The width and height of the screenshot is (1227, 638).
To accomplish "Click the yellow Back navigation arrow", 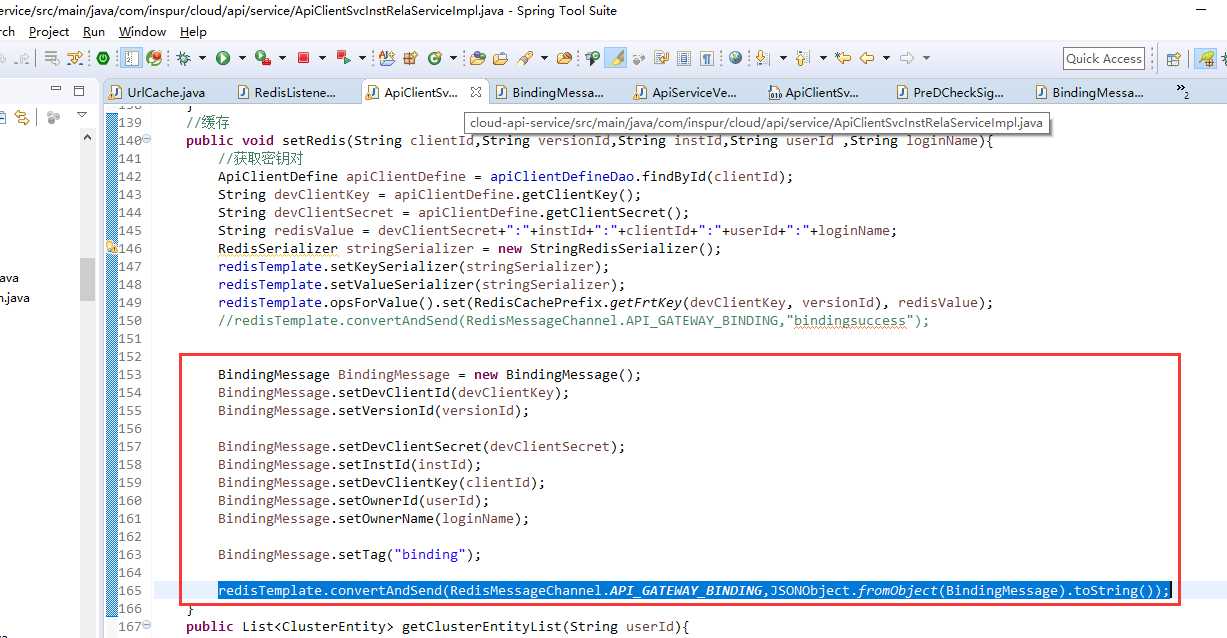I will 867,58.
